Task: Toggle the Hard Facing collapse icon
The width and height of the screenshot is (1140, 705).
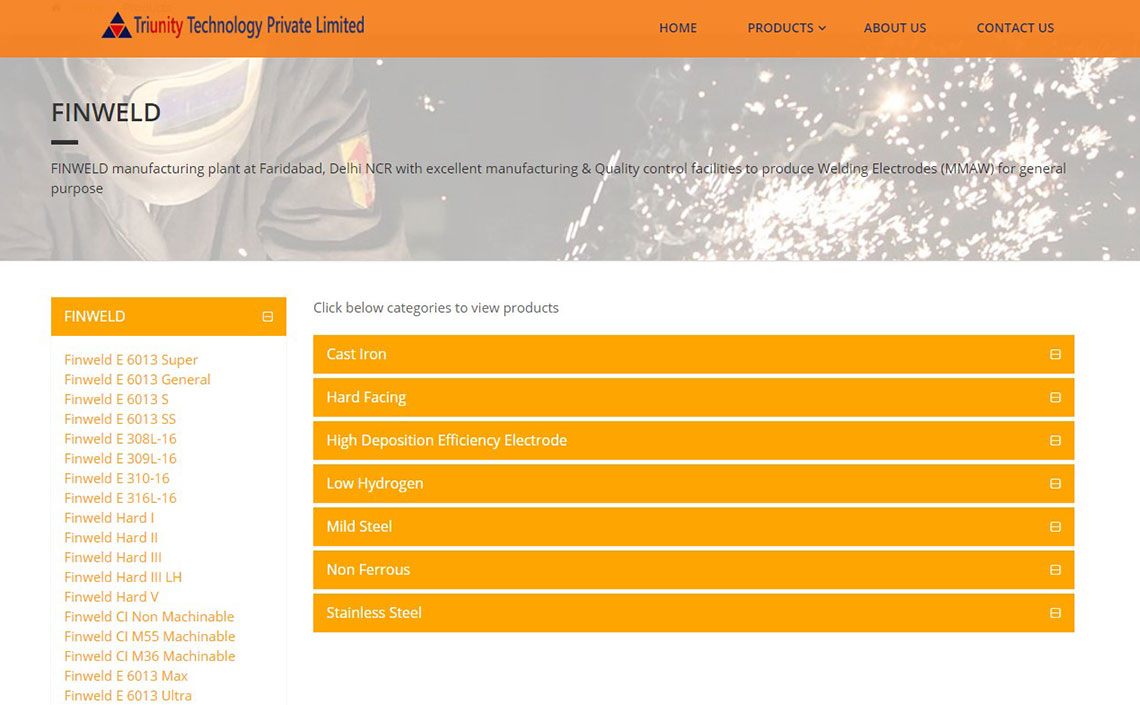Action: [1055, 398]
